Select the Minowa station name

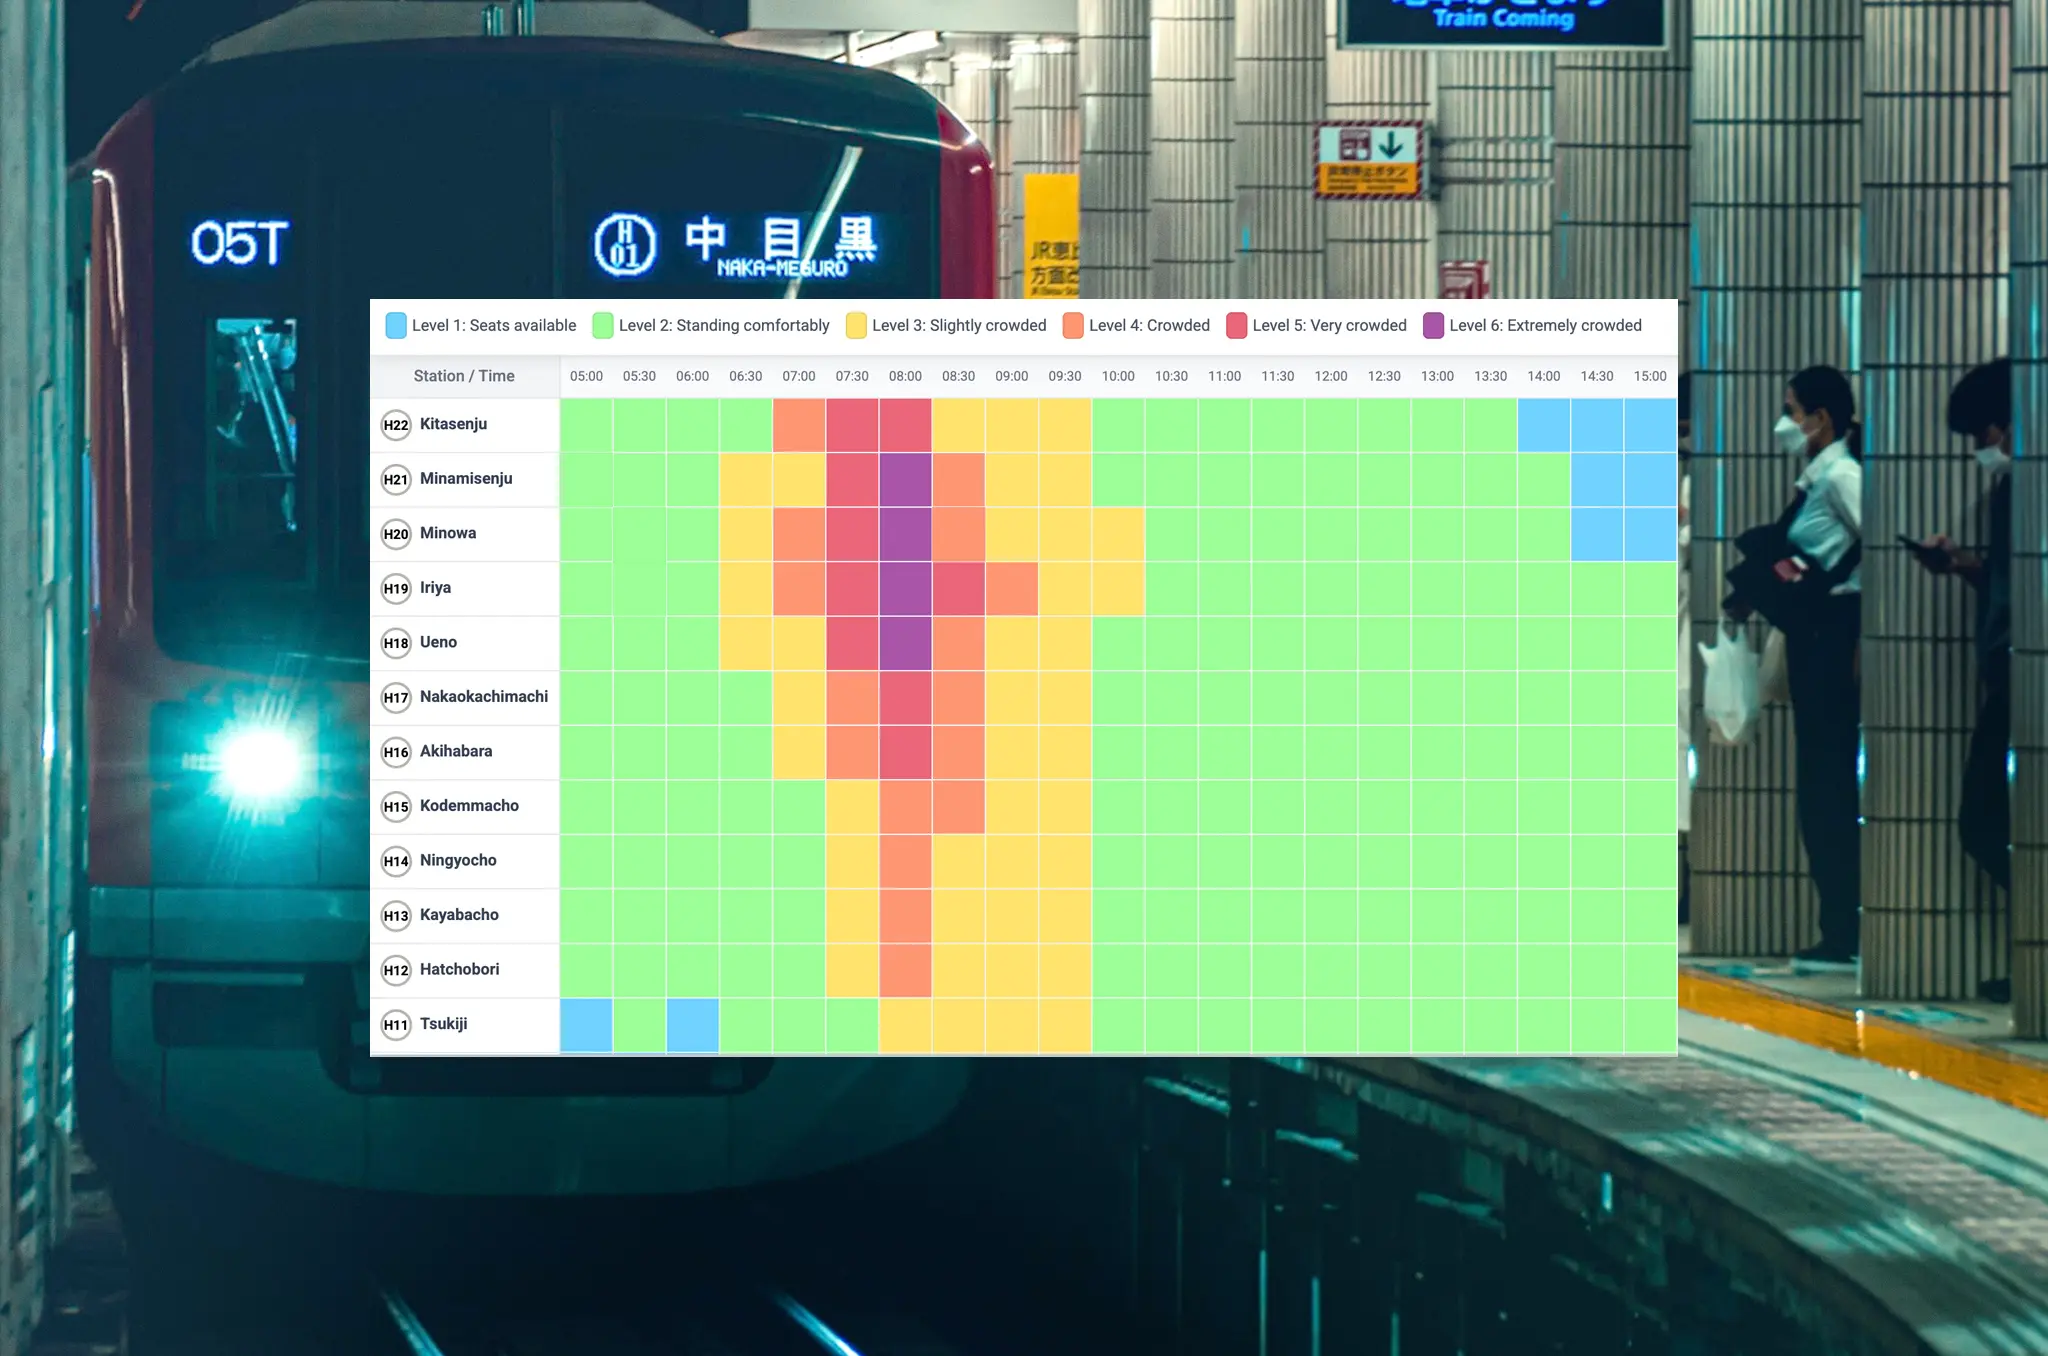click(448, 533)
